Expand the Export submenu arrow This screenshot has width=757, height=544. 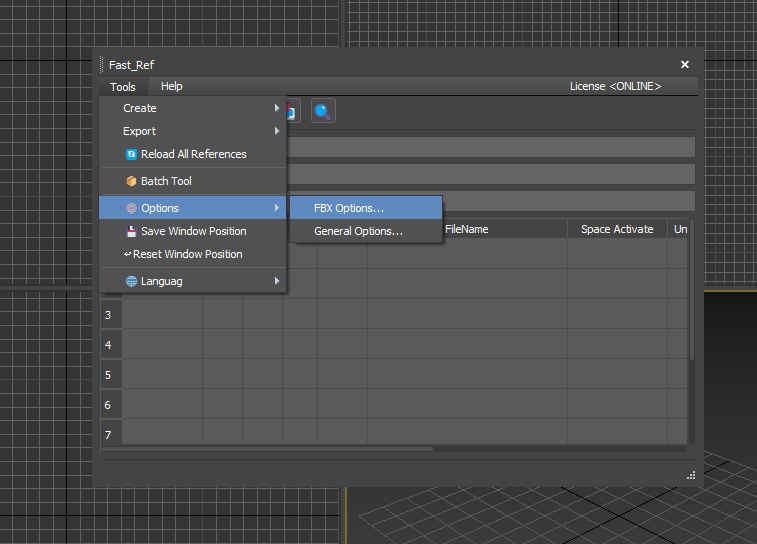(x=277, y=131)
